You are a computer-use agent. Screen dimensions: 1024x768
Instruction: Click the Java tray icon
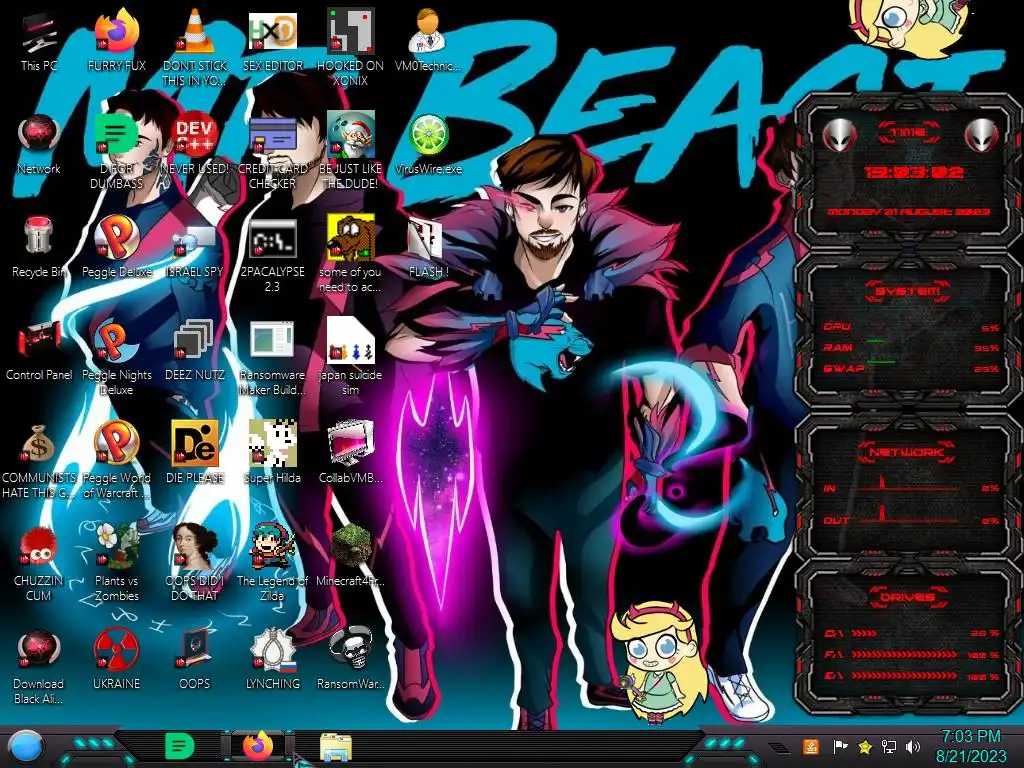click(811, 746)
